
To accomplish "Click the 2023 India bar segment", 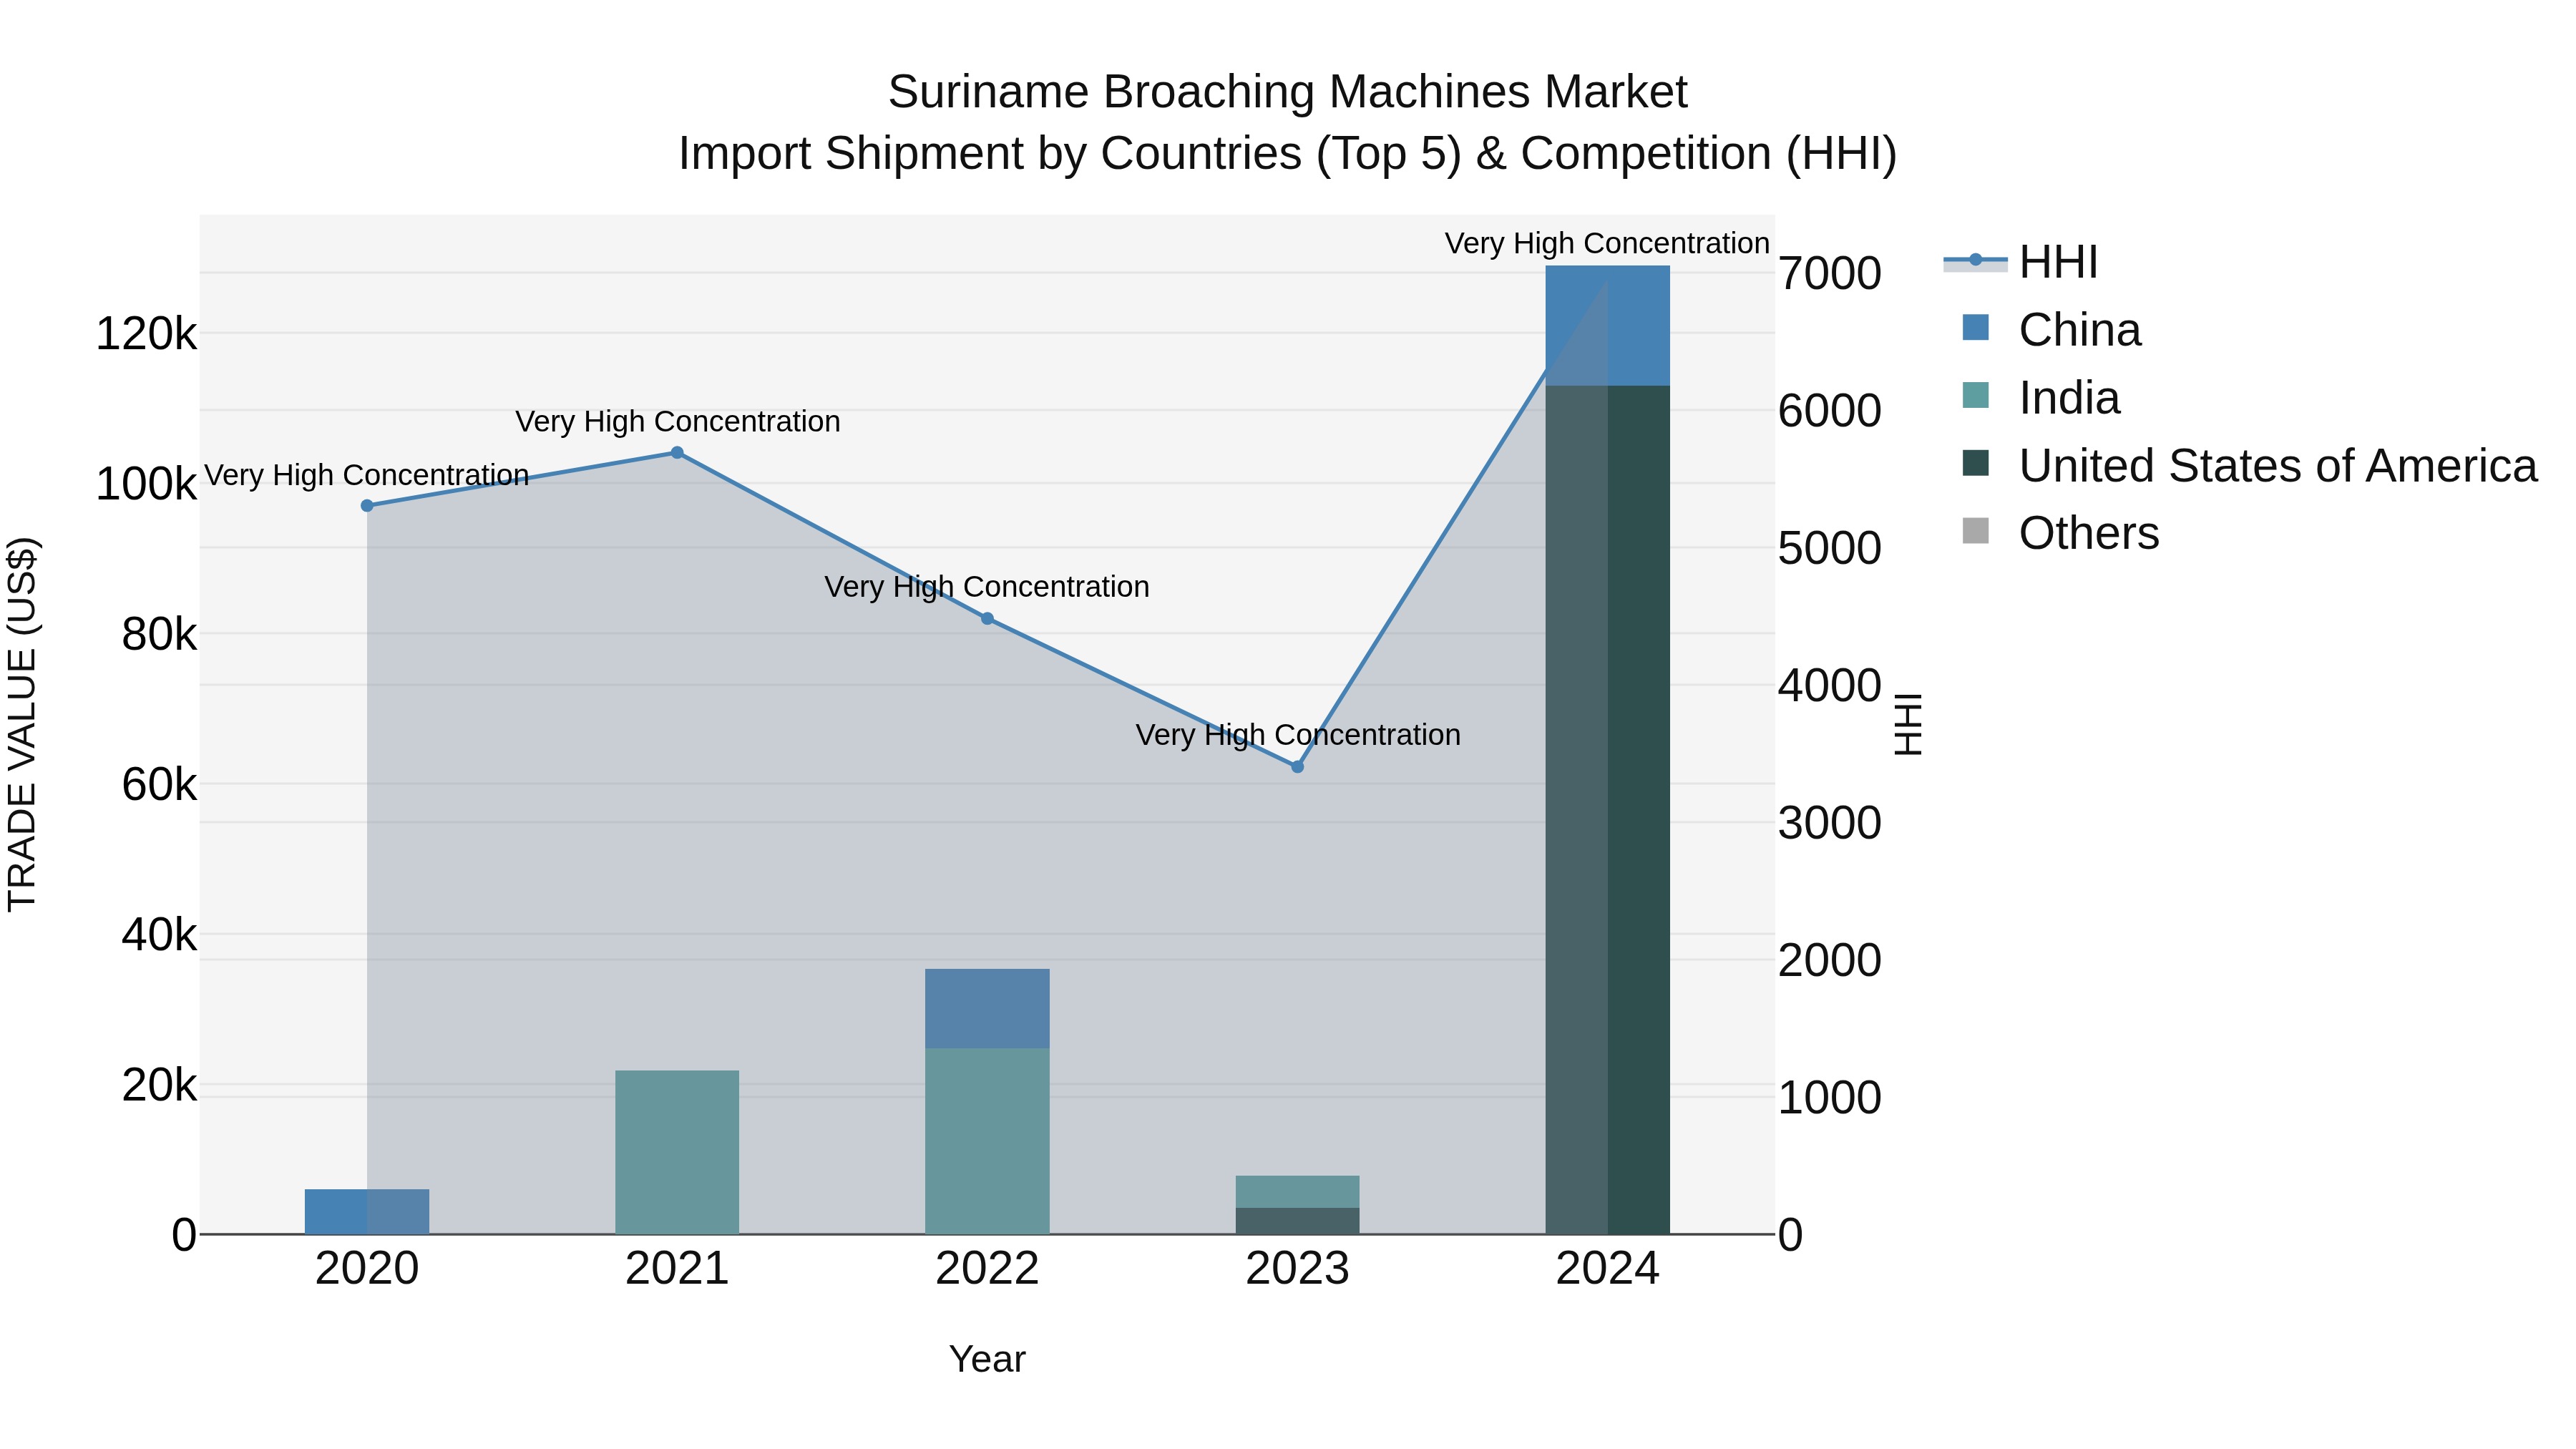I will [x=1297, y=1192].
